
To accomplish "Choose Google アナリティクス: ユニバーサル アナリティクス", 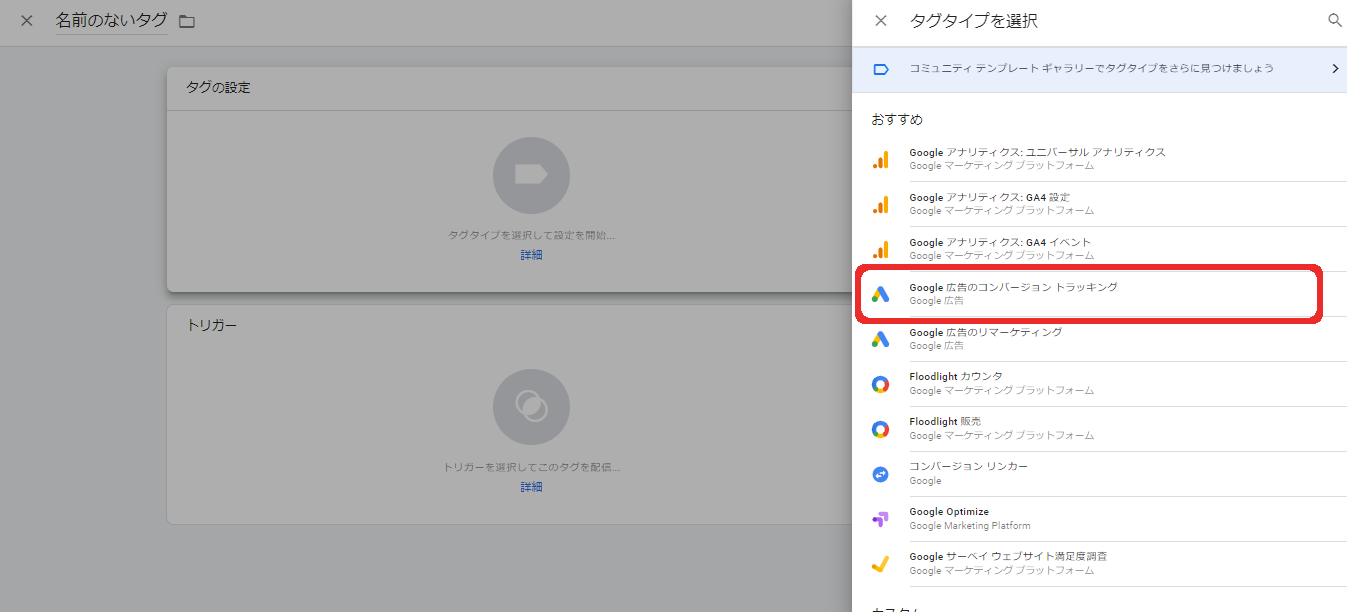I will 1037,152.
